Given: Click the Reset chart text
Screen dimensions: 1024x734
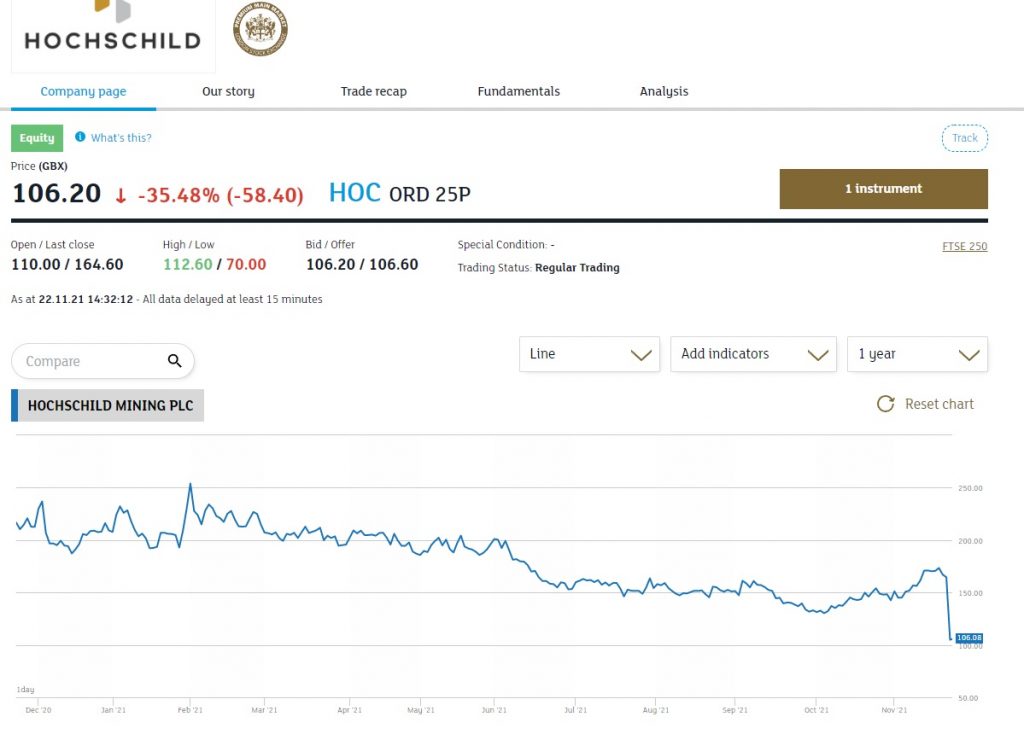Looking at the screenshot, I should (x=939, y=404).
